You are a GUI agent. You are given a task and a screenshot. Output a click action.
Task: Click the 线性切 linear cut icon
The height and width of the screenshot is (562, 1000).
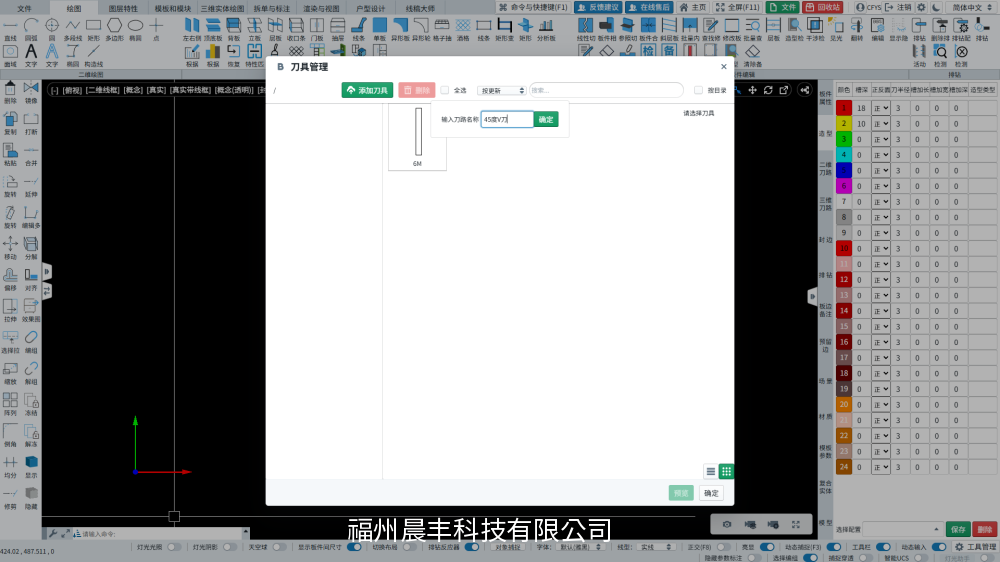585,29
